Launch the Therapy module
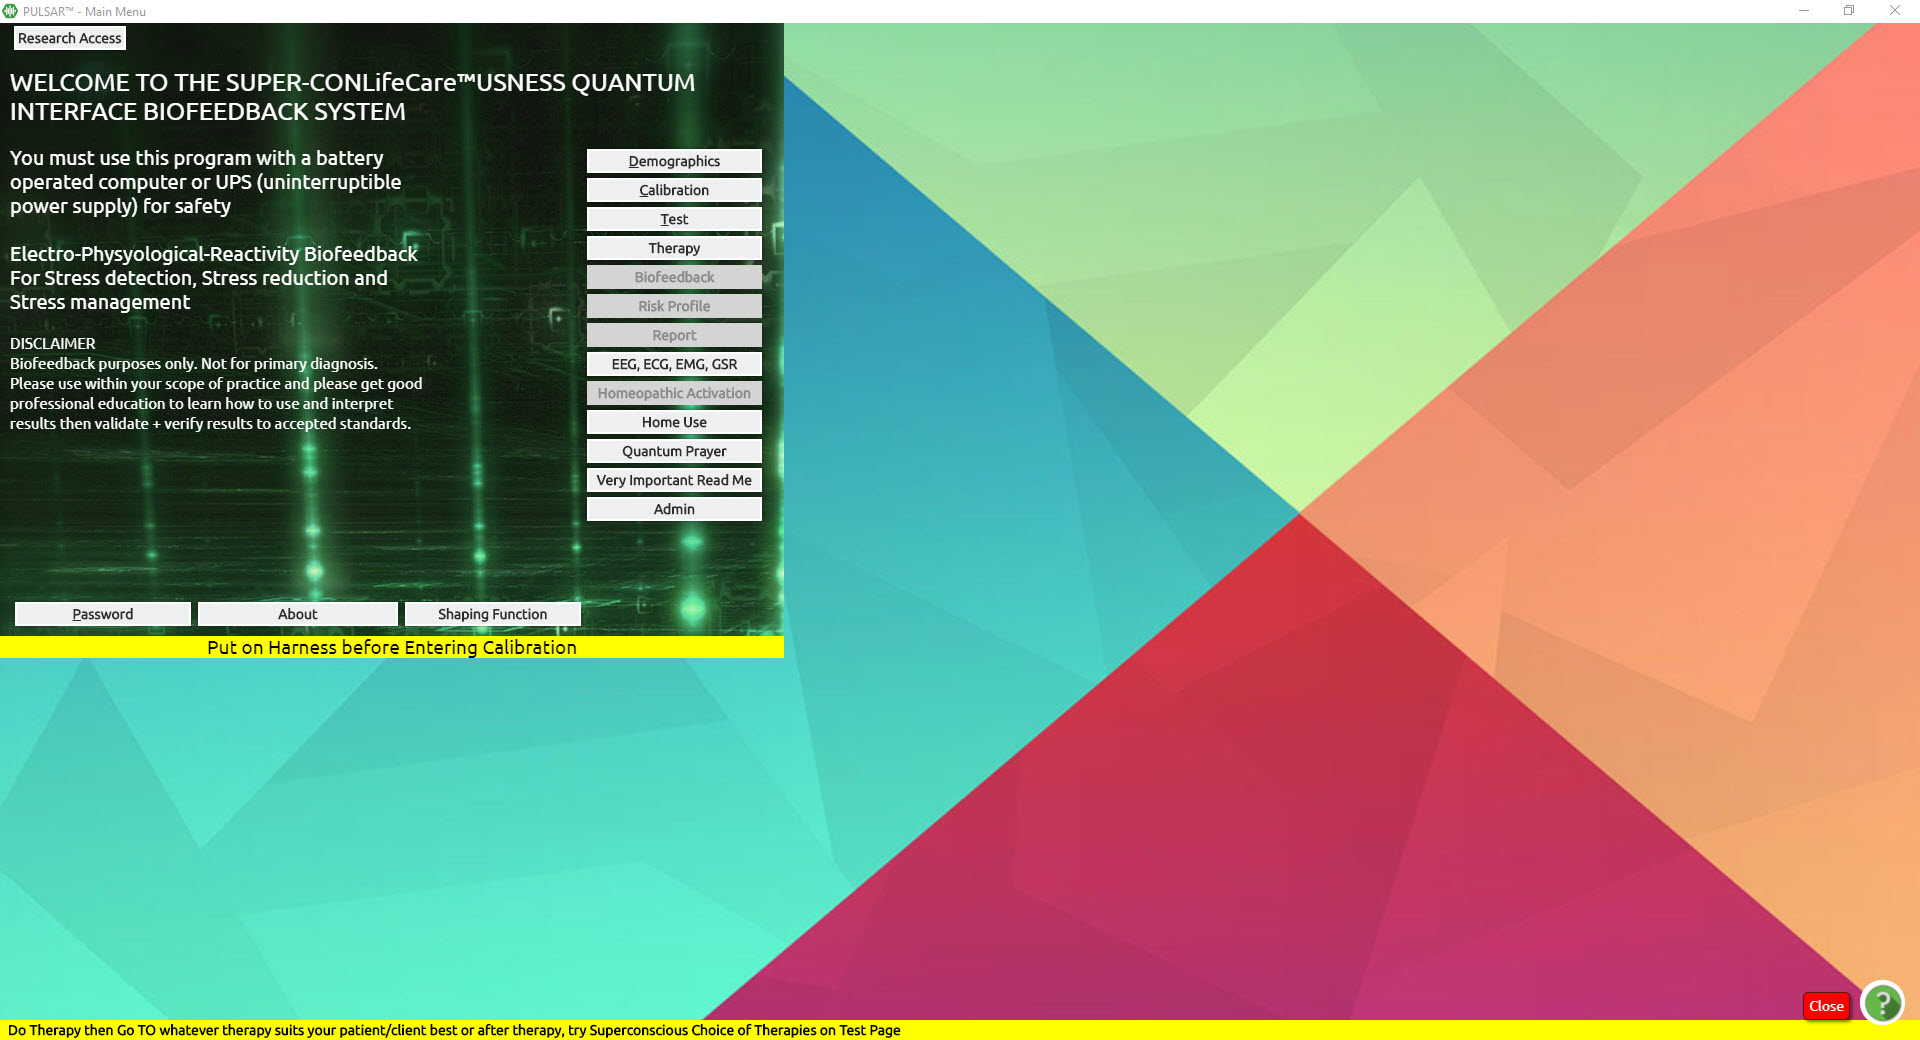Screen dimensions: 1920x1040 coord(674,248)
